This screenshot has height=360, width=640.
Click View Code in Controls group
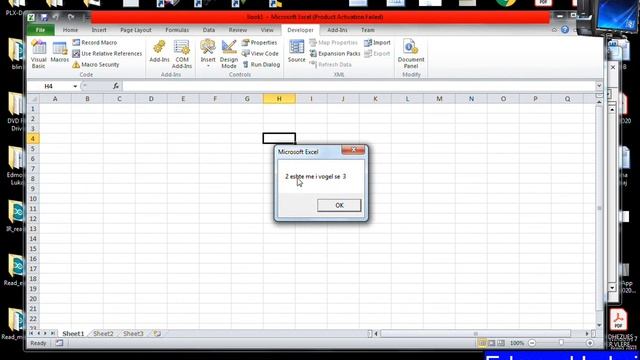click(260, 53)
